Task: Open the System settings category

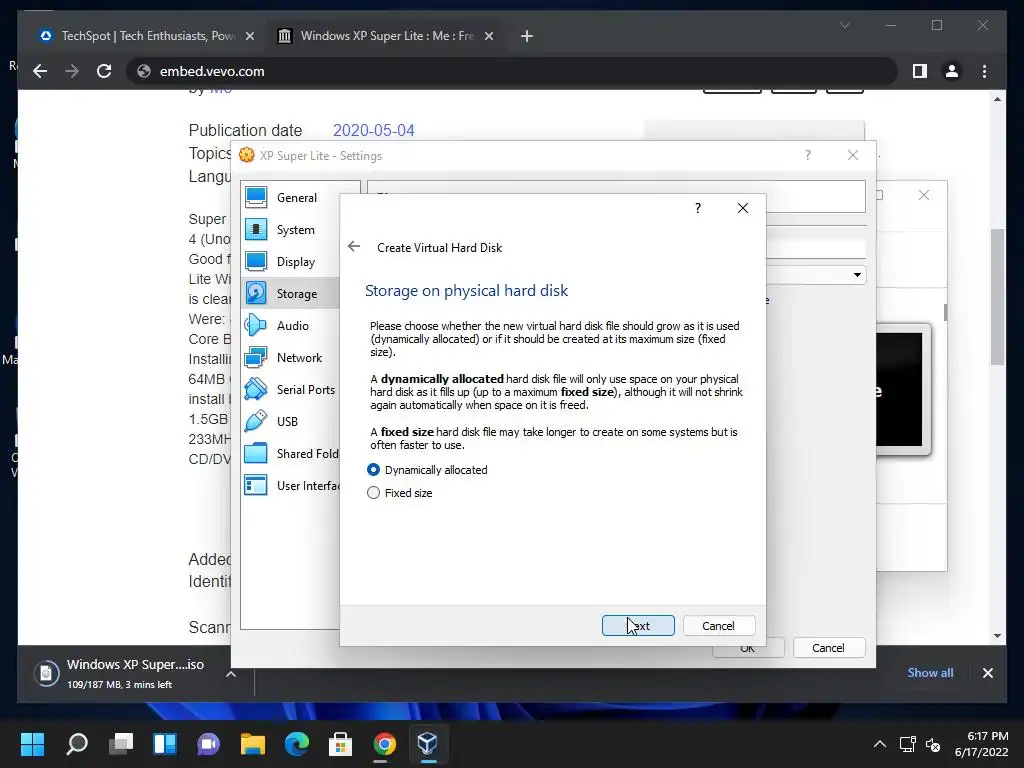Action: point(290,229)
